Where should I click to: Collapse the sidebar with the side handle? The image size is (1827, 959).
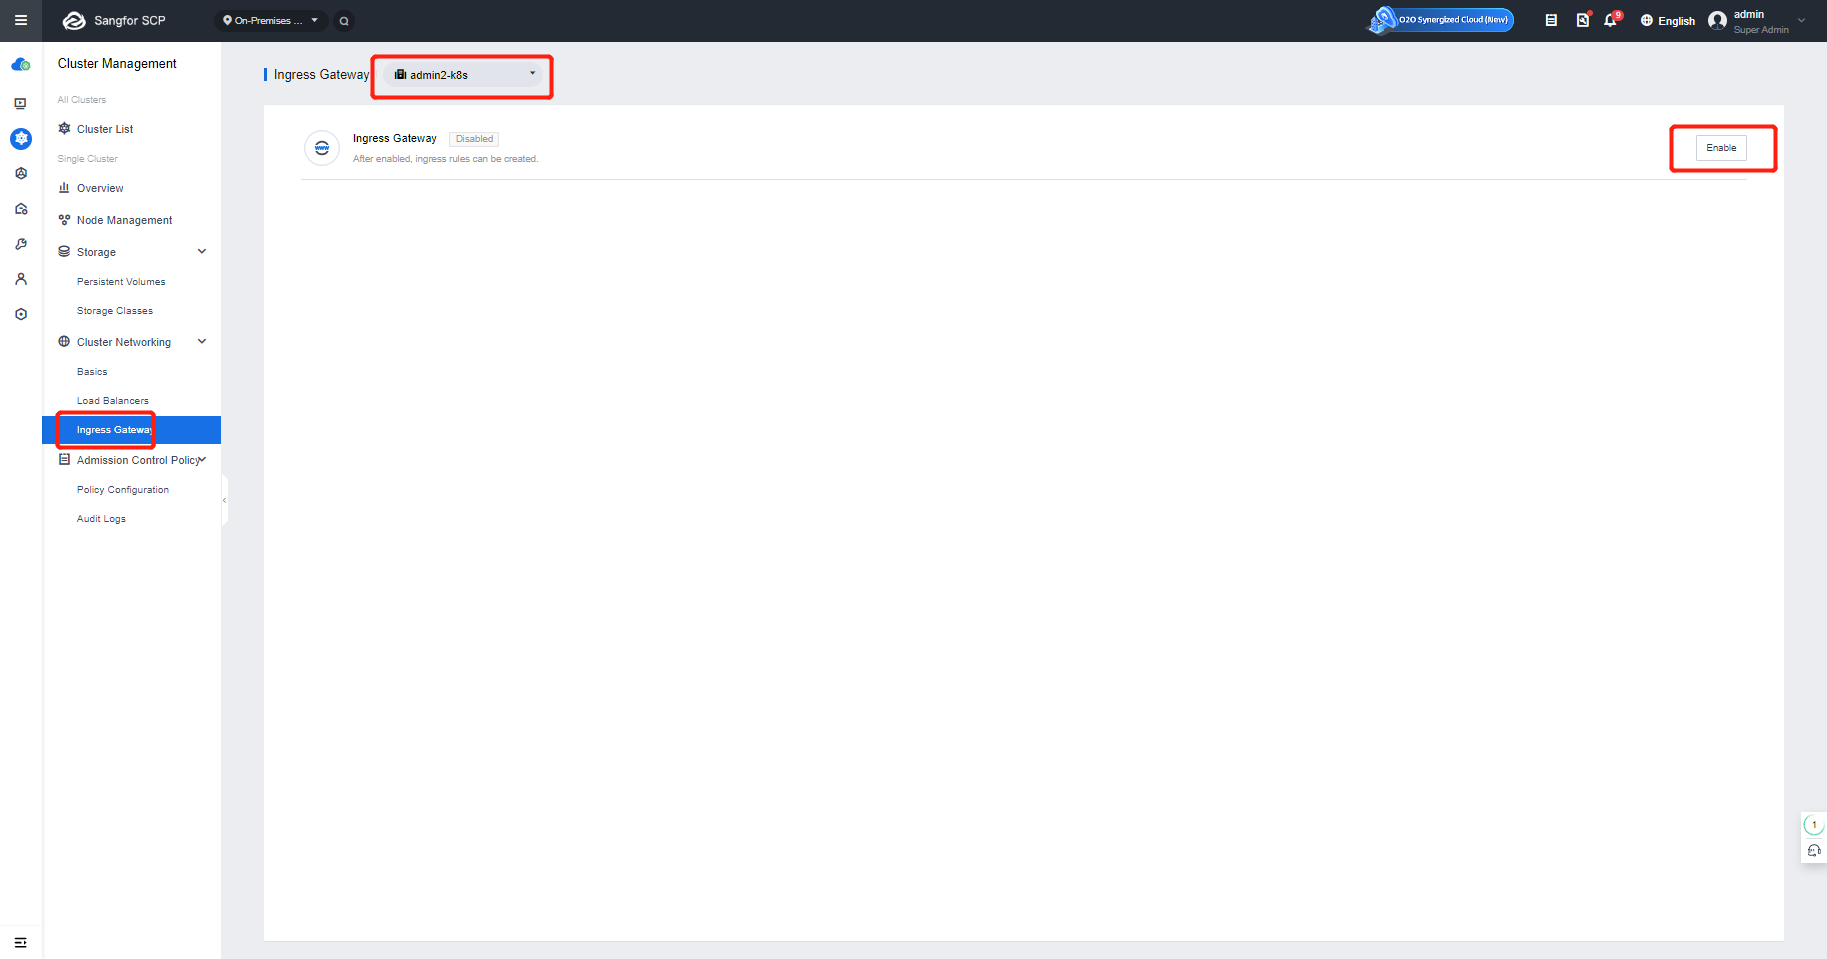(225, 500)
